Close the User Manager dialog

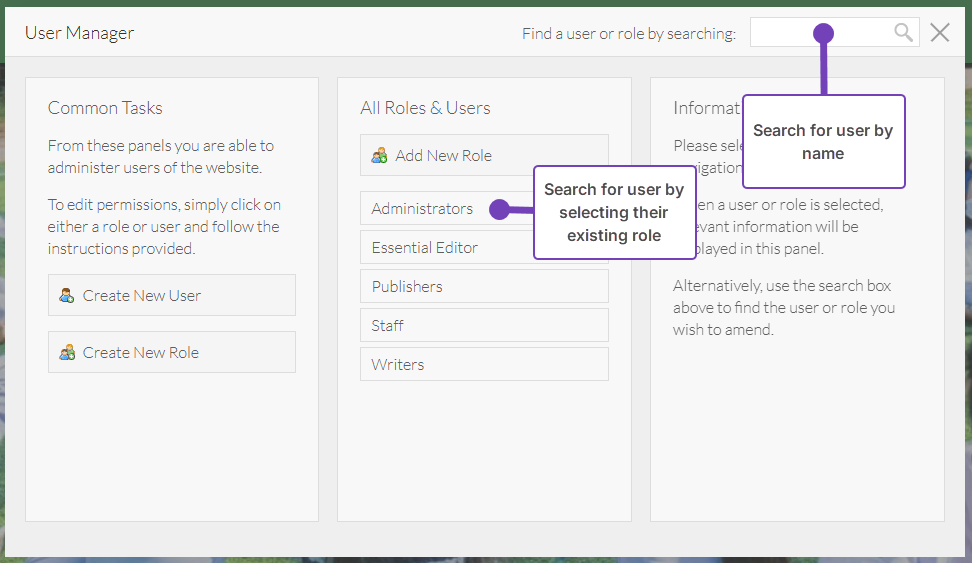940,33
